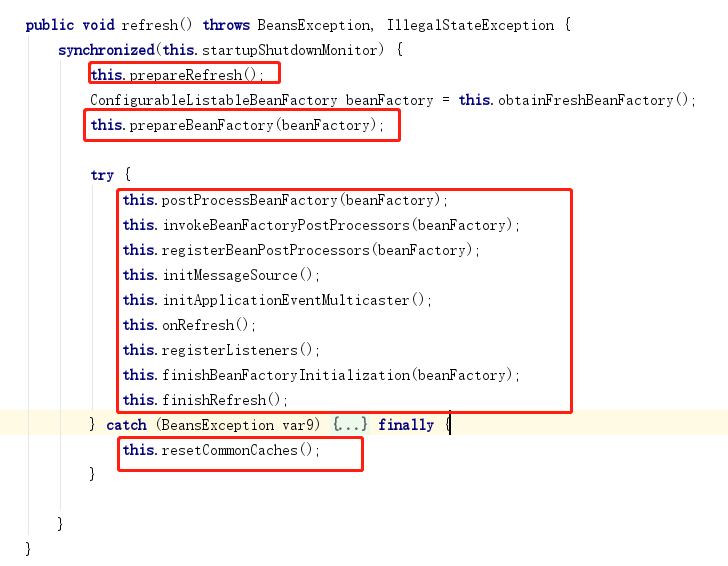Click BeansException in method signature
Image resolution: width=728 pixels, height=566 pixels.
point(314,25)
